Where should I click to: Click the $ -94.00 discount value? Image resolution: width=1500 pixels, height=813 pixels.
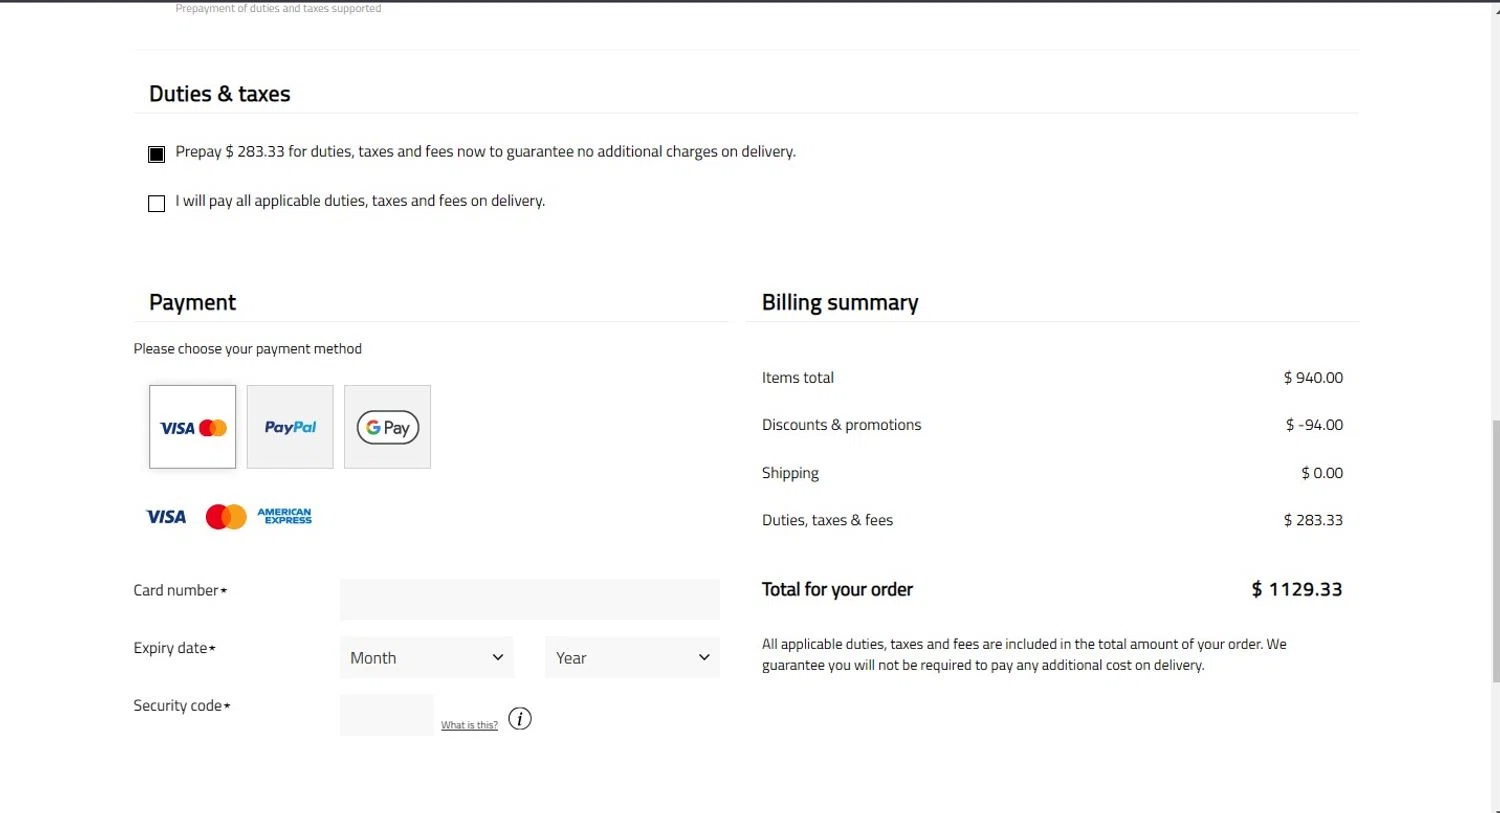point(1314,425)
